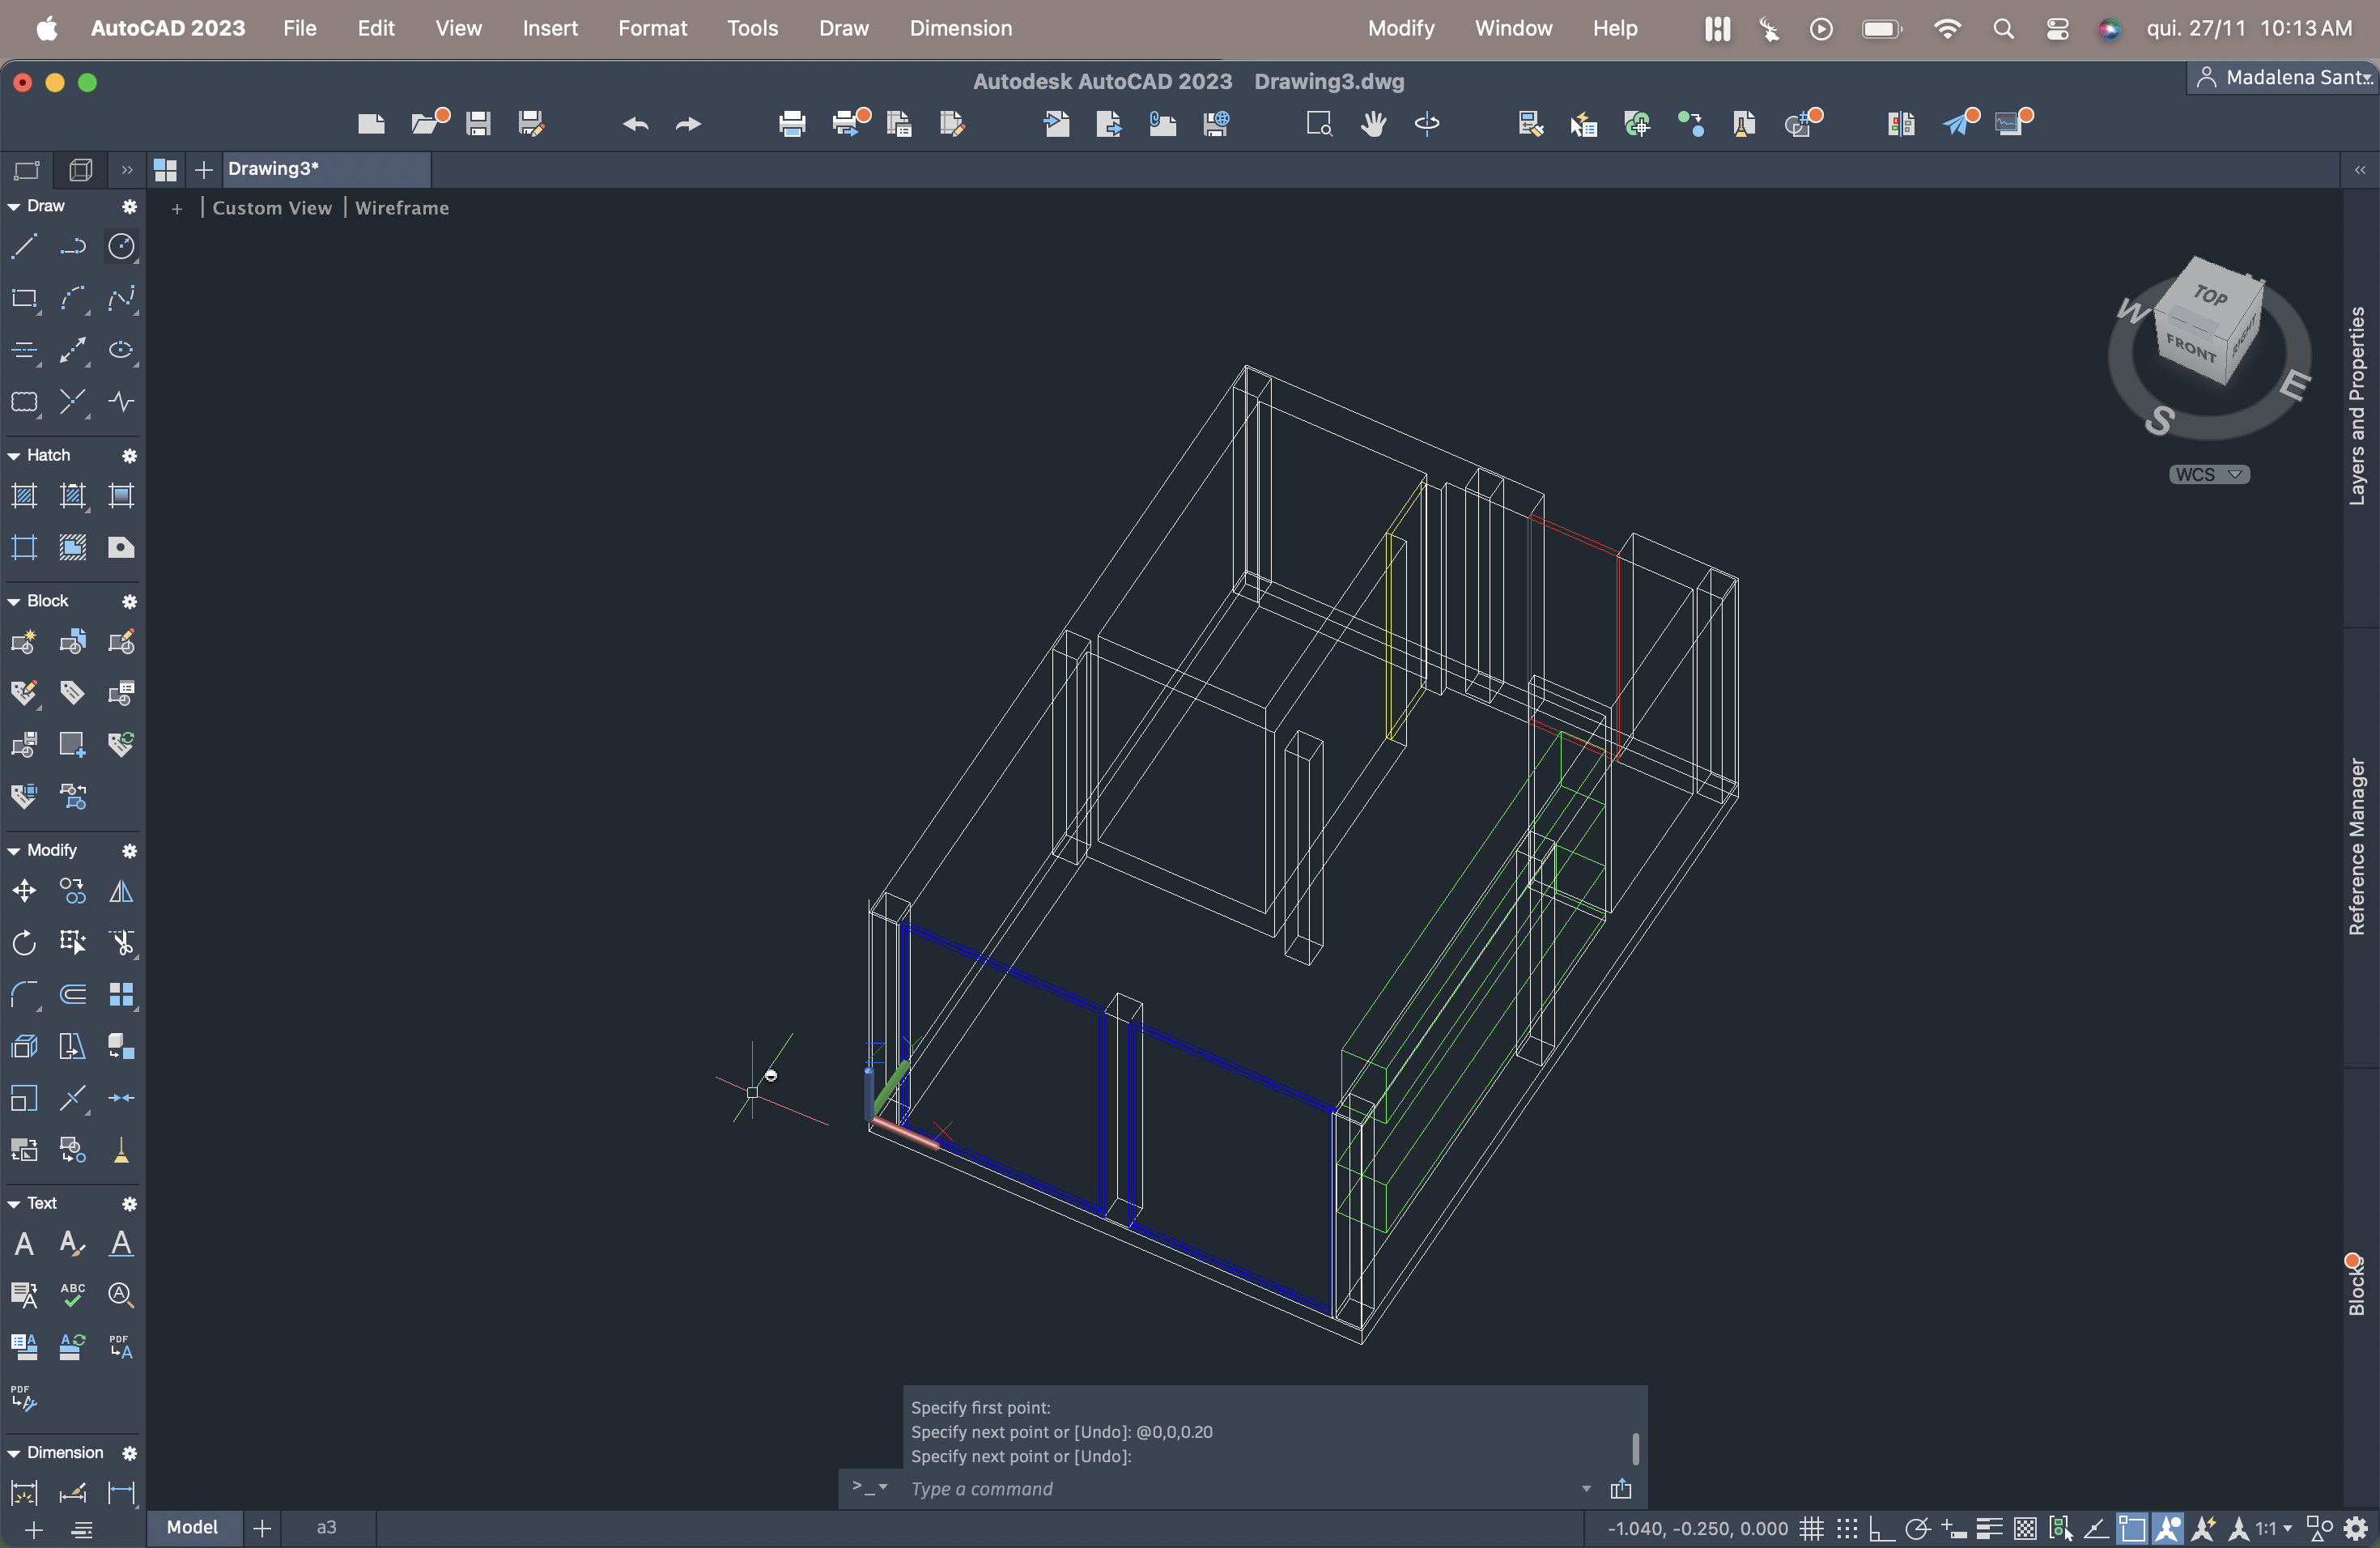Collapse the Hatch panel section

coord(14,456)
